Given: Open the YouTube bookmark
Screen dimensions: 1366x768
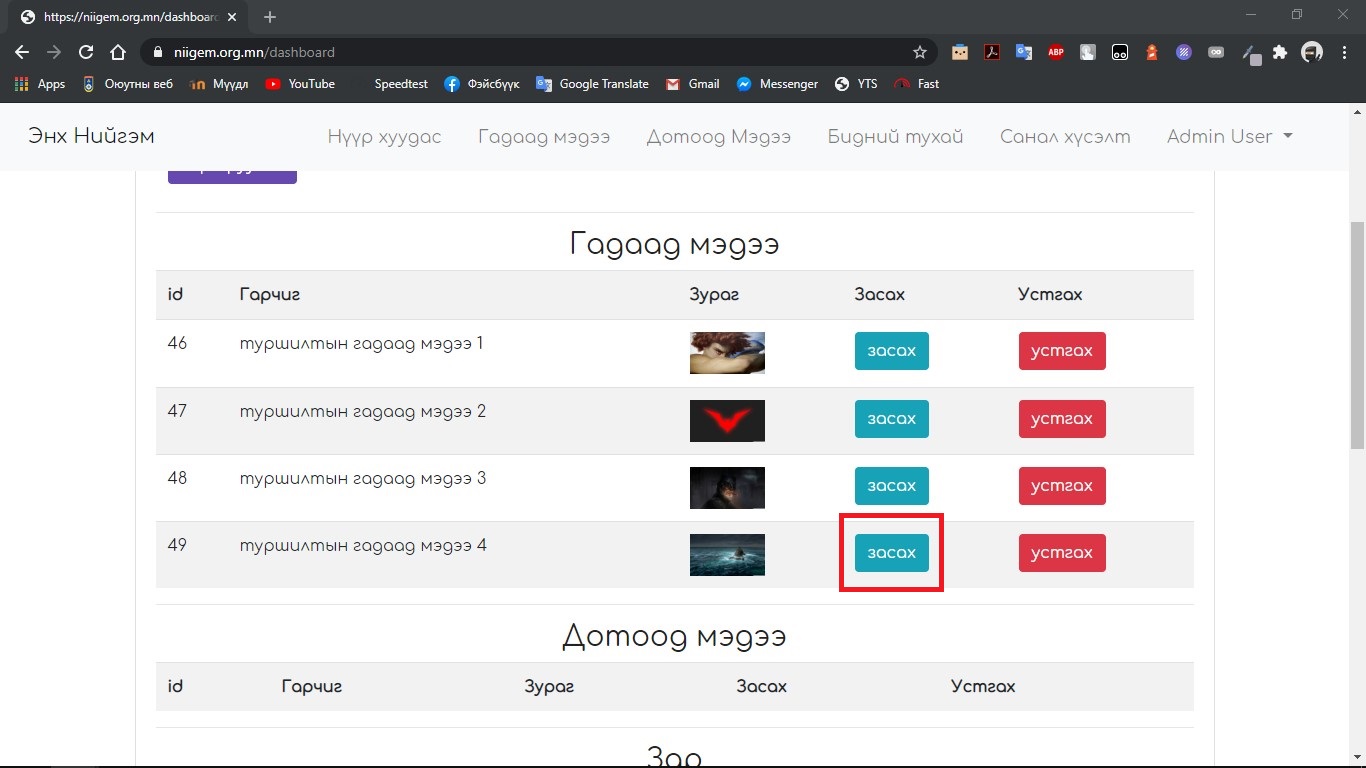Looking at the screenshot, I should pos(300,84).
